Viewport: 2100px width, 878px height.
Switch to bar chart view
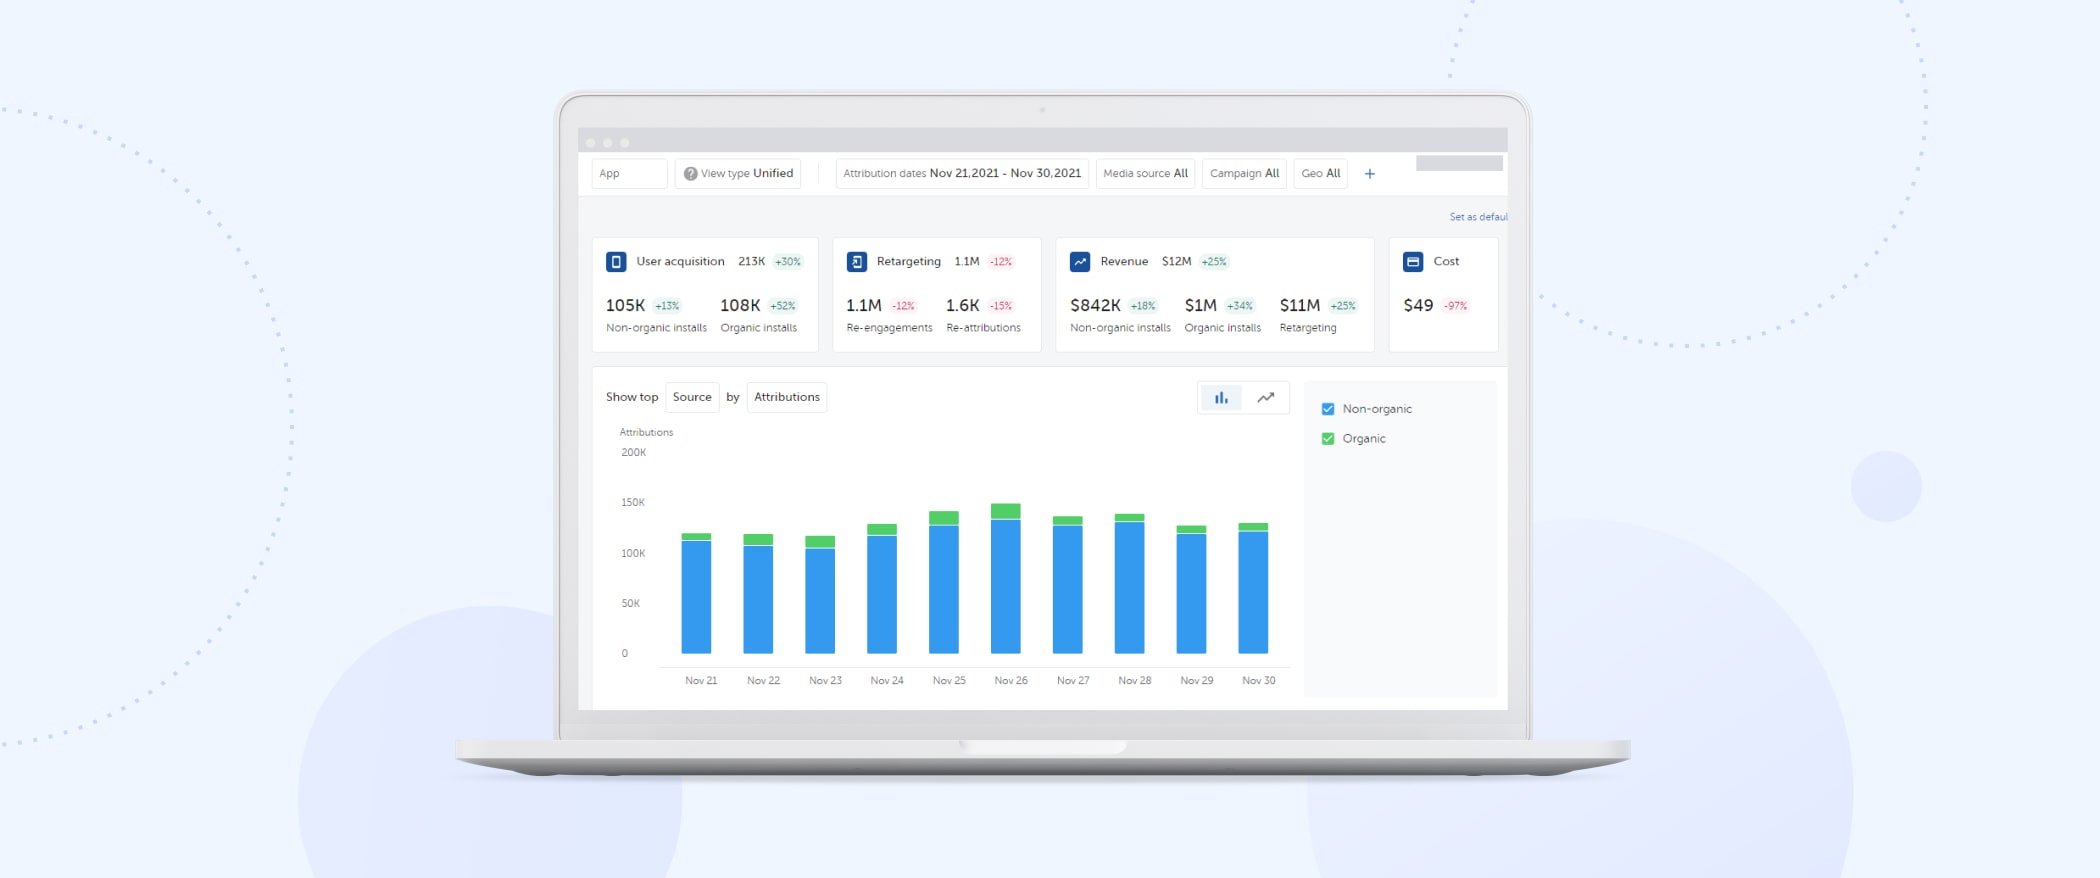click(x=1221, y=398)
